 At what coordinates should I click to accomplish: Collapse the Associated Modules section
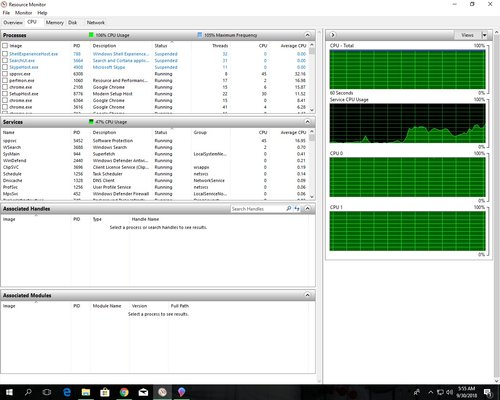click(307, 295)
